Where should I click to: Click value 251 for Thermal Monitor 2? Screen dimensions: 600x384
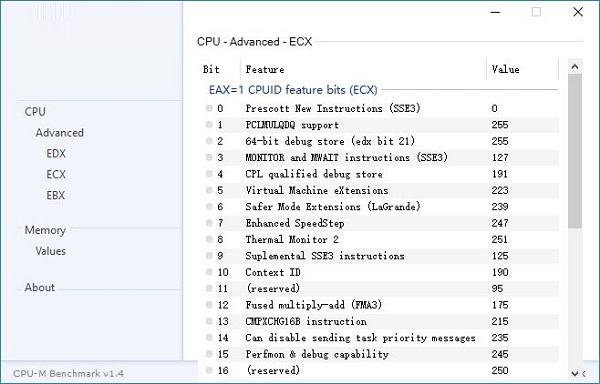[x=499, y=240]
